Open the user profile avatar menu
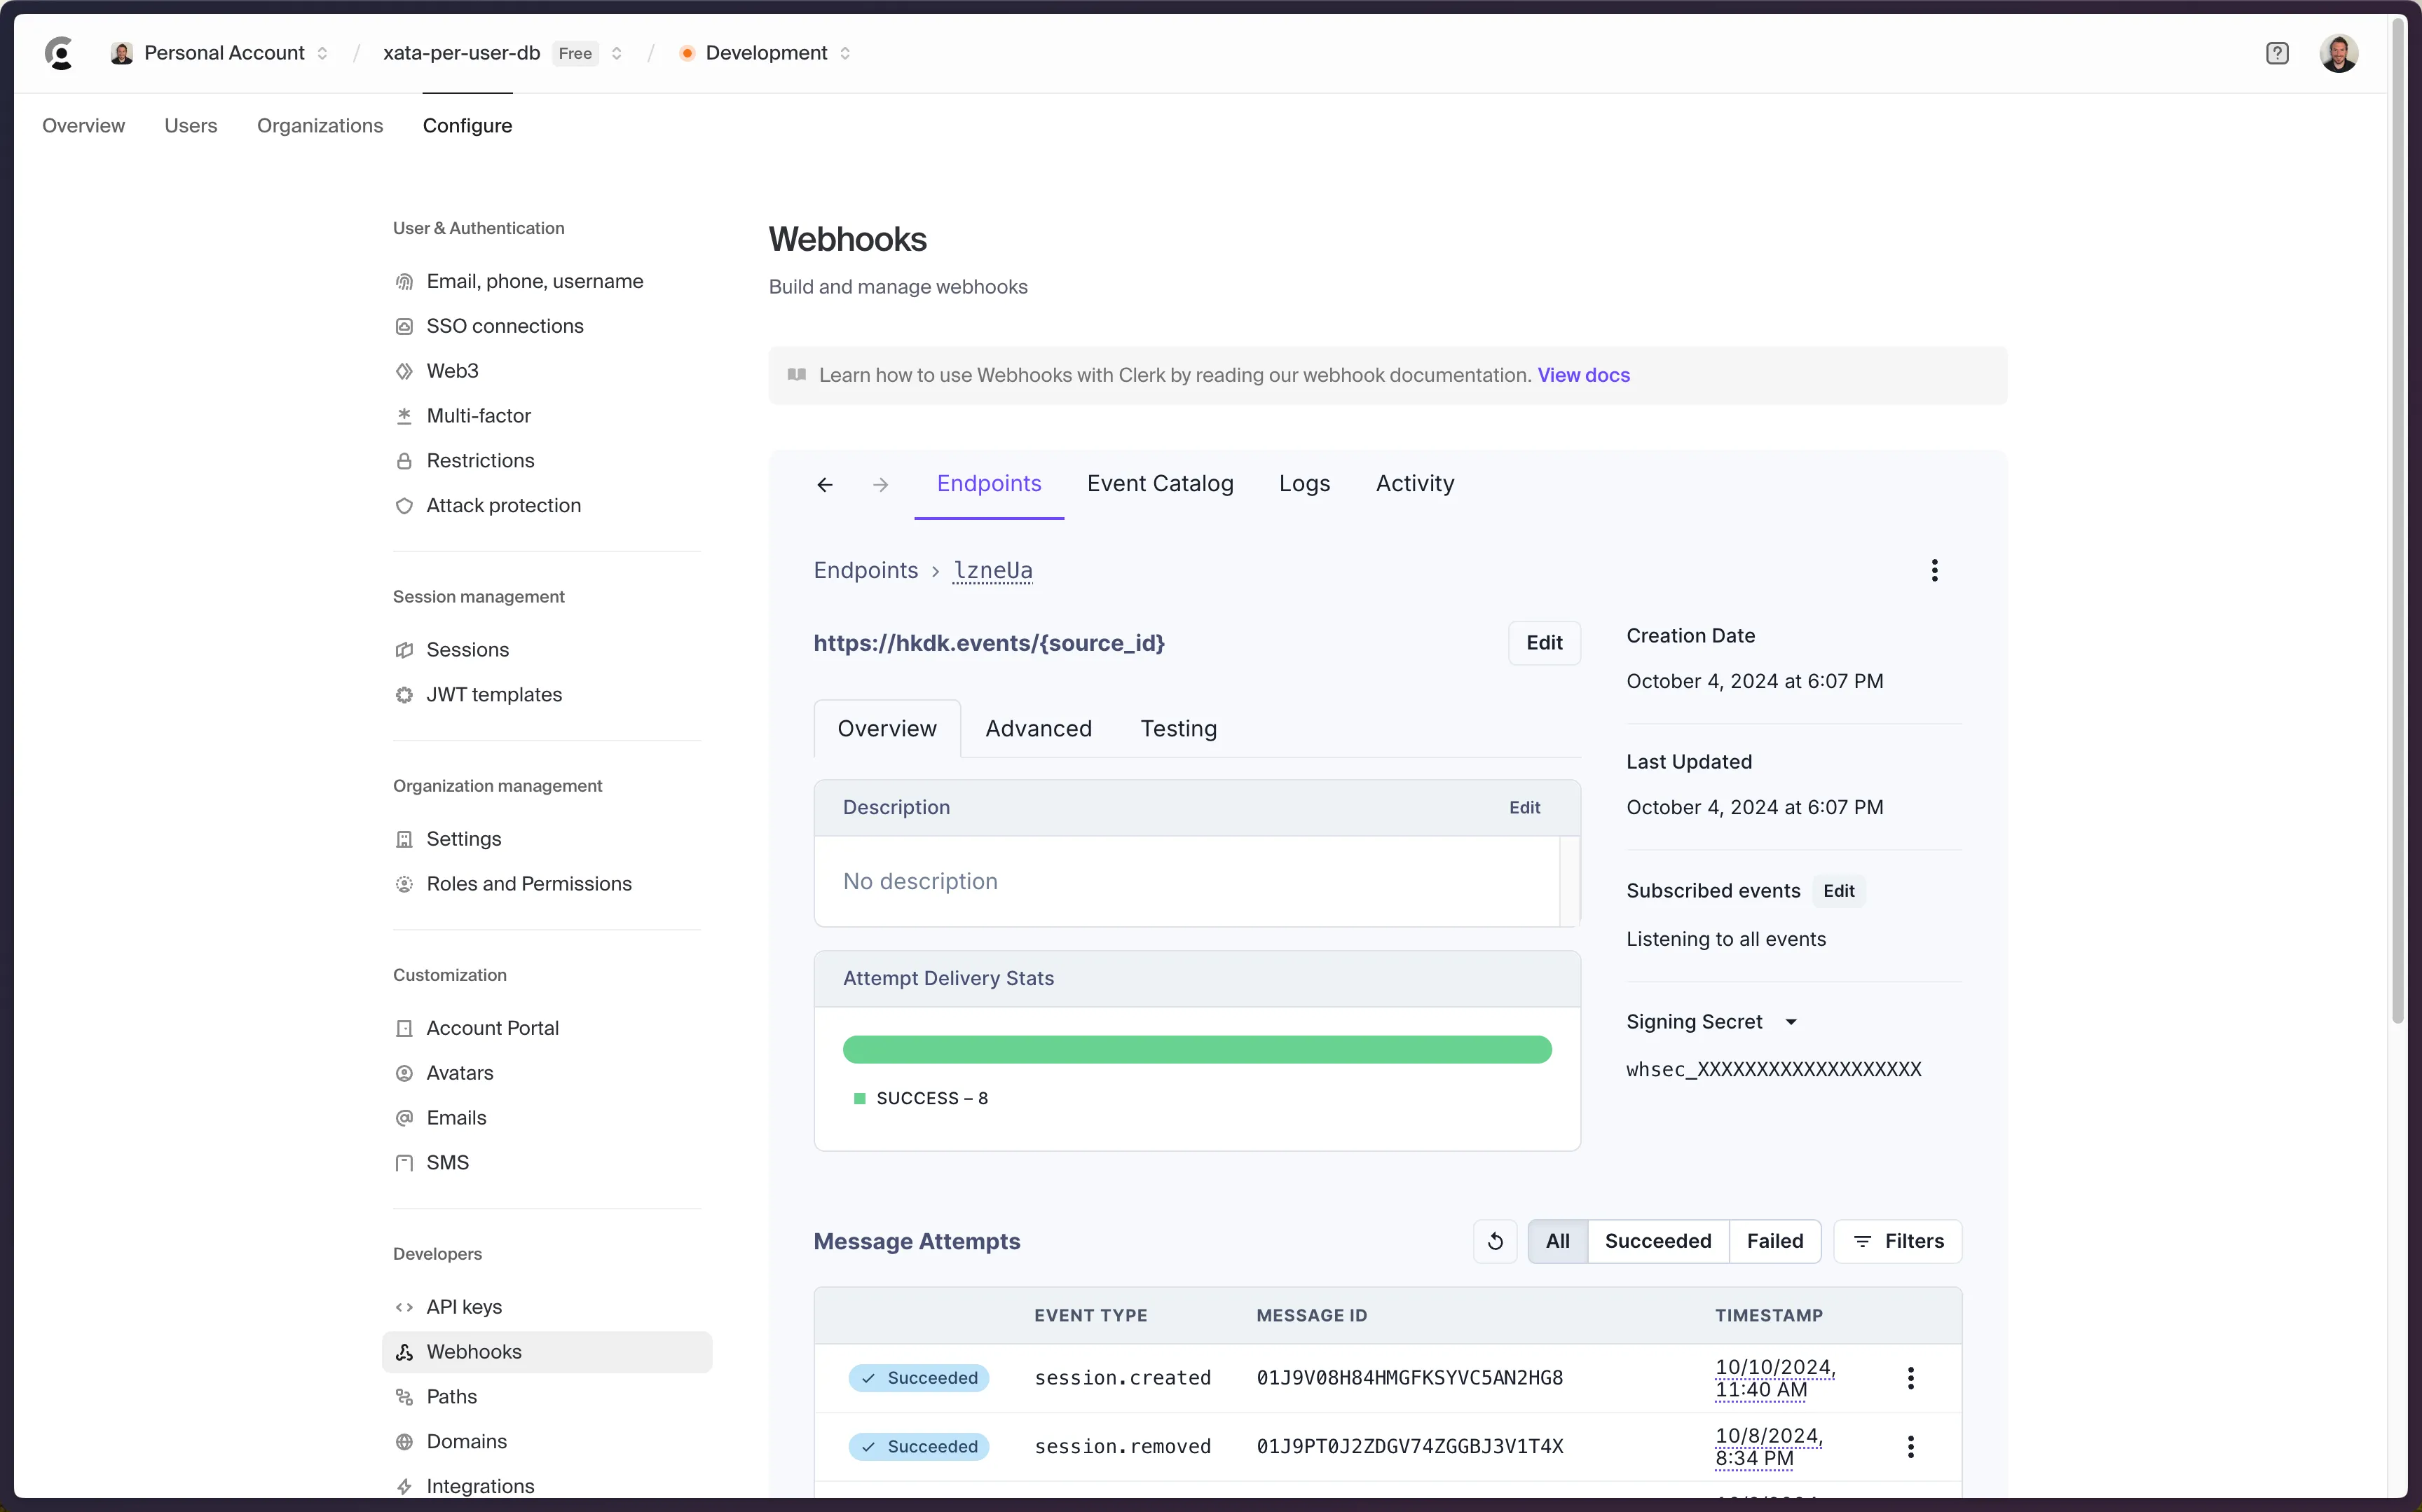2422x1512 pixels. (x=2338, y=53)
